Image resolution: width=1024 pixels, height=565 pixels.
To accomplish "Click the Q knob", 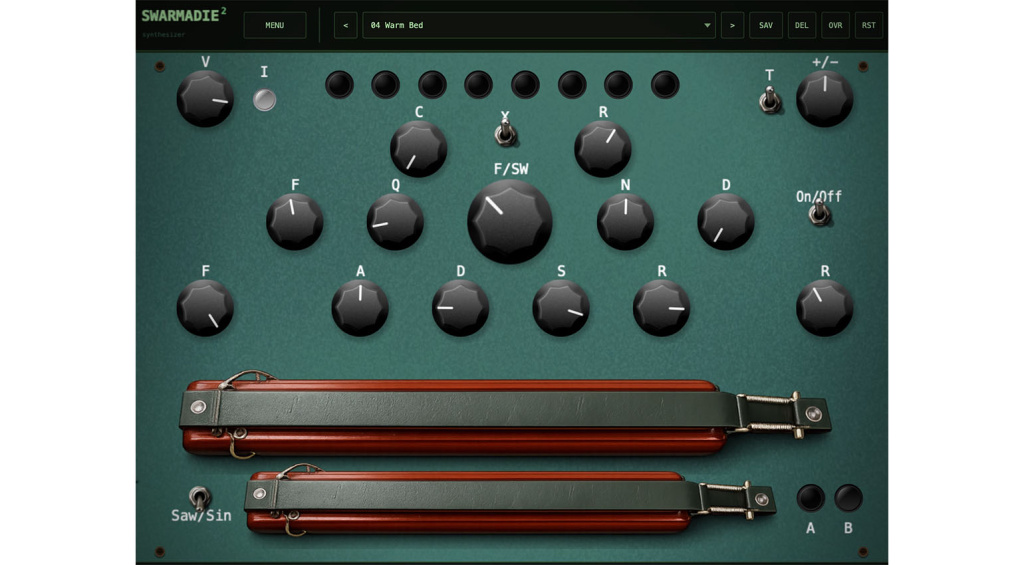I will point(395,222).
